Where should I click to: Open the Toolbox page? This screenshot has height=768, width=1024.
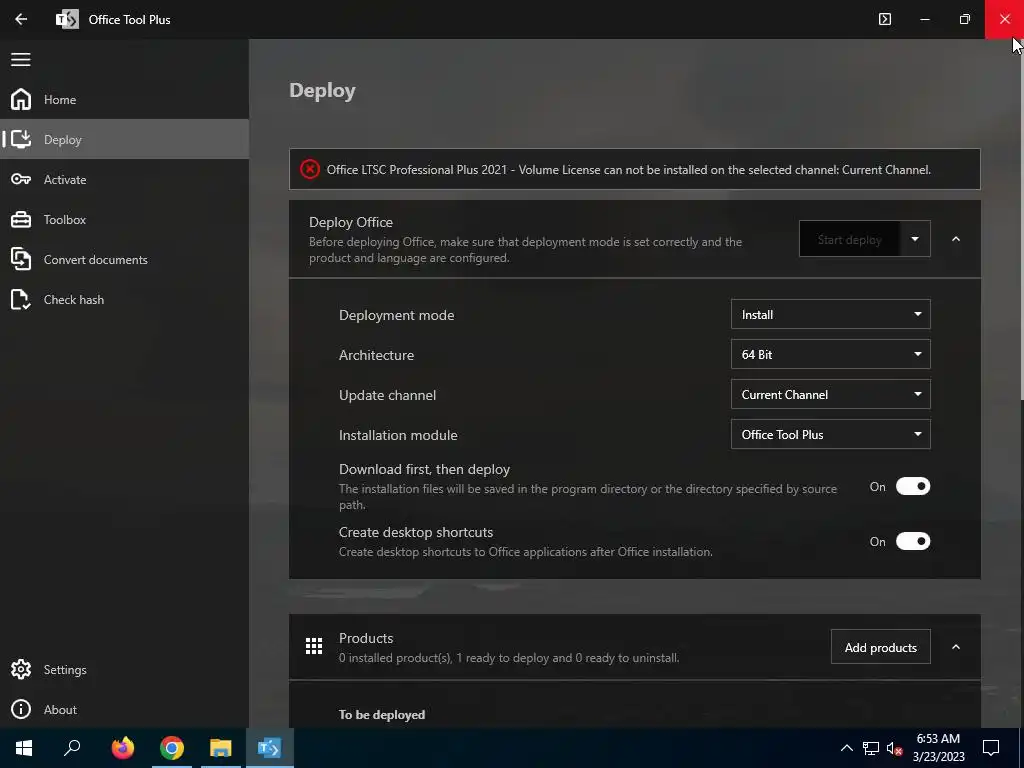124,219
